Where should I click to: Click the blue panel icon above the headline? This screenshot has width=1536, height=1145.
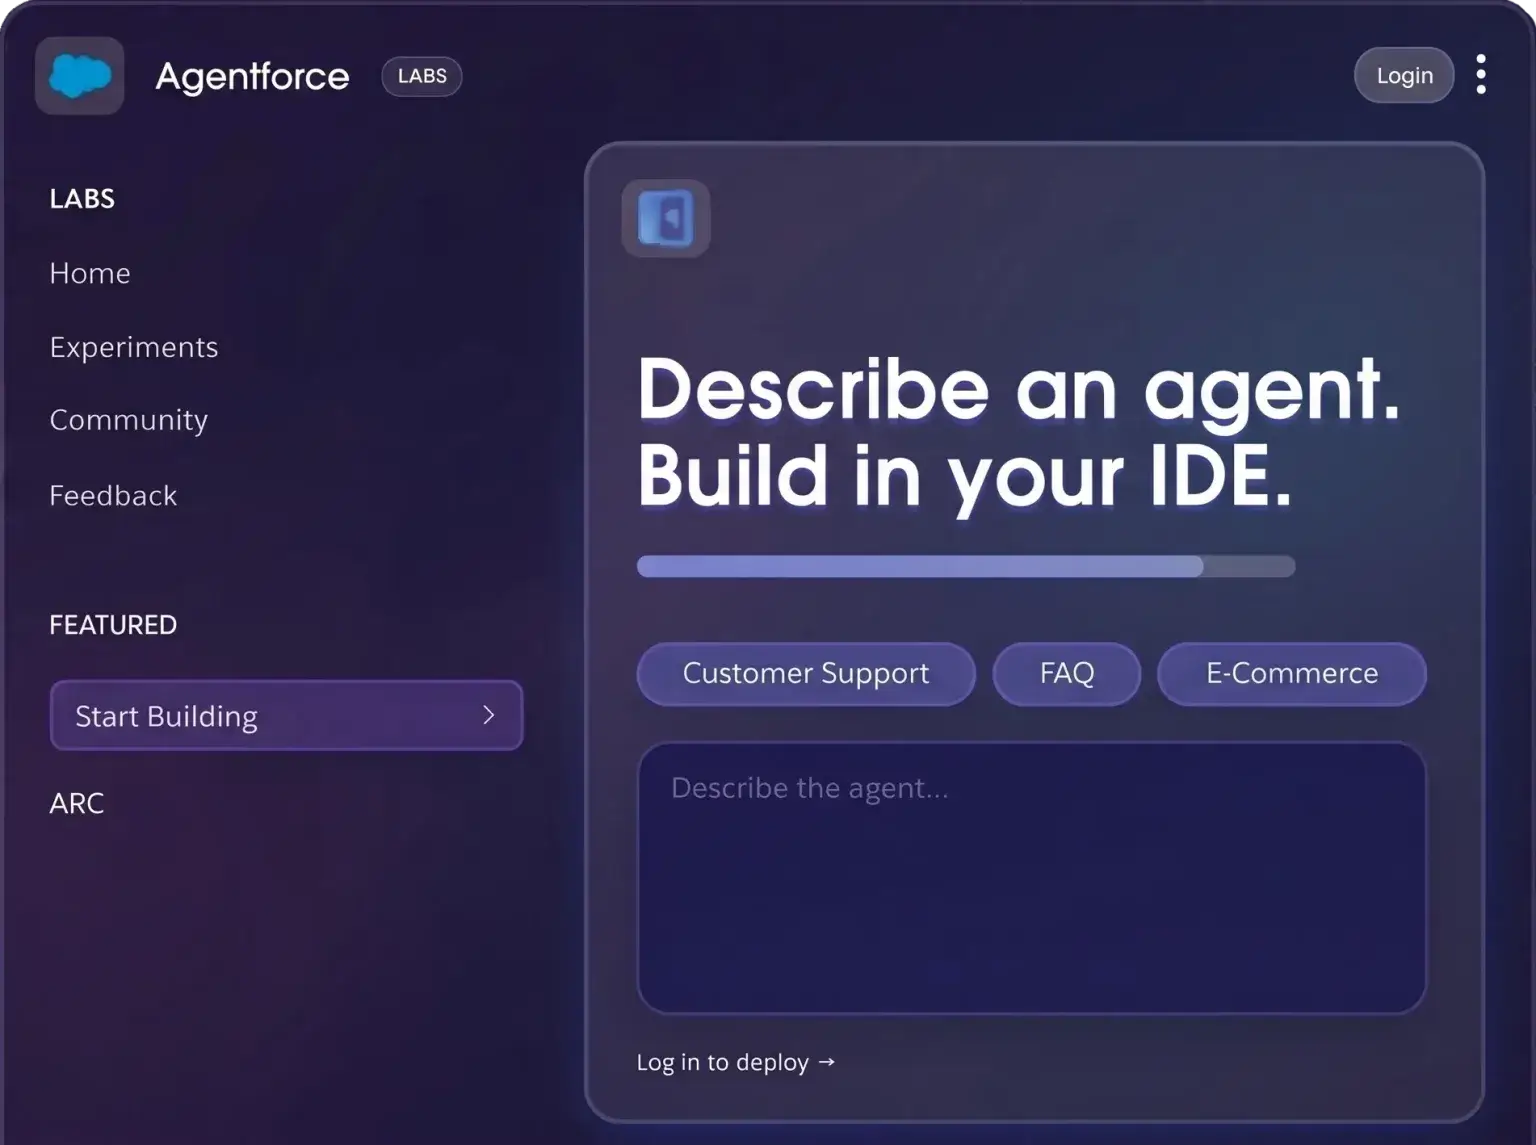pos(666,218)
